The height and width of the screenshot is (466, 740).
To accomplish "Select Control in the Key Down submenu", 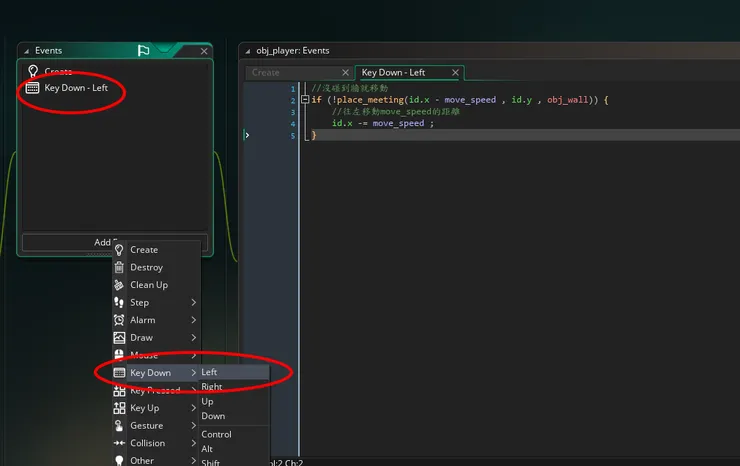I will click(x=235, y=434).
